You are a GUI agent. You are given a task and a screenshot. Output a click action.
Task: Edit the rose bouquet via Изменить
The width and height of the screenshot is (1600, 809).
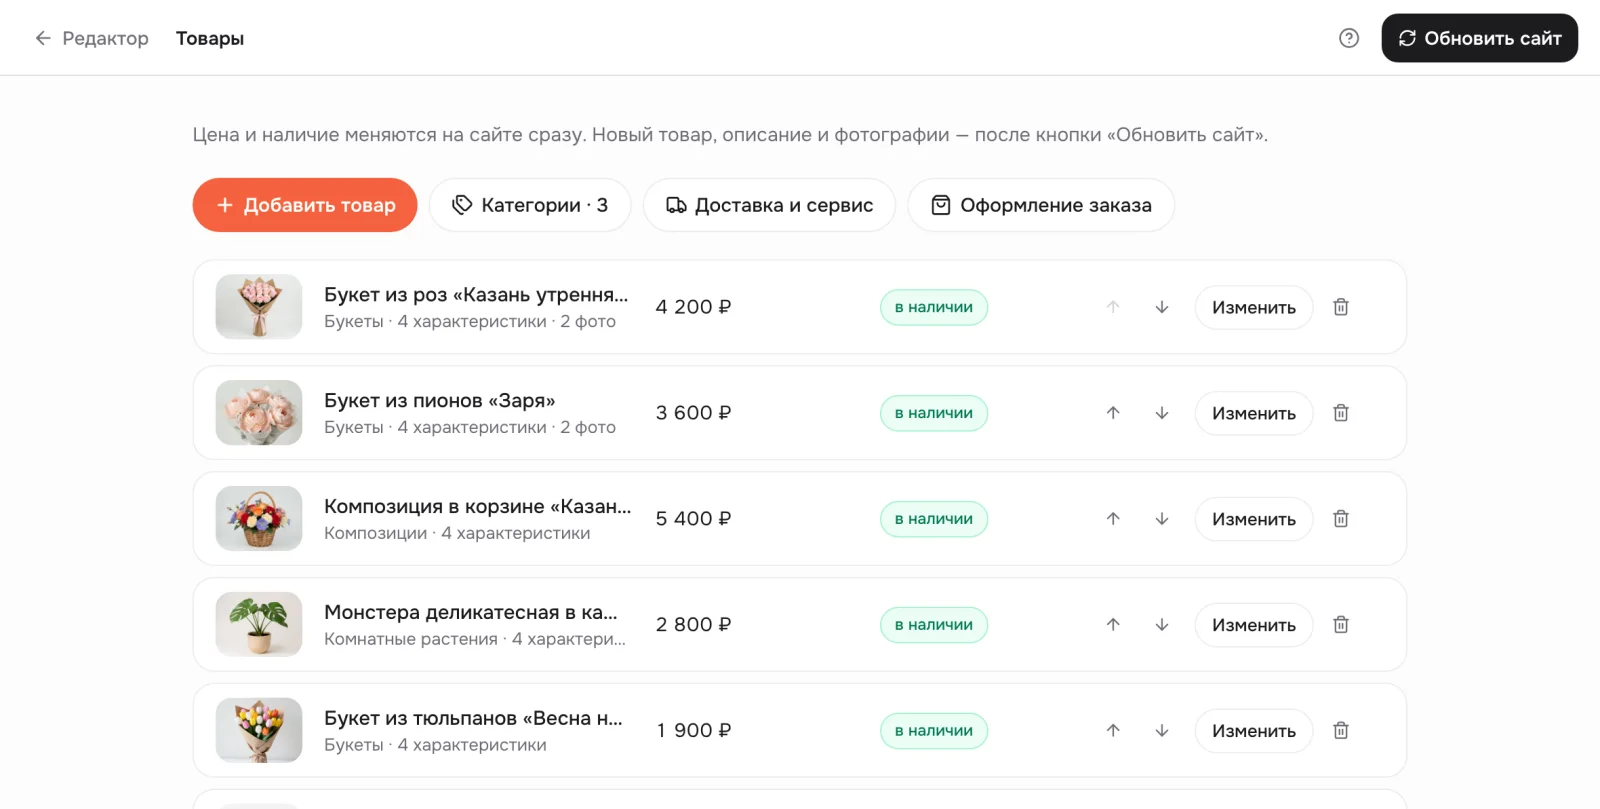tap(1254, 307)
